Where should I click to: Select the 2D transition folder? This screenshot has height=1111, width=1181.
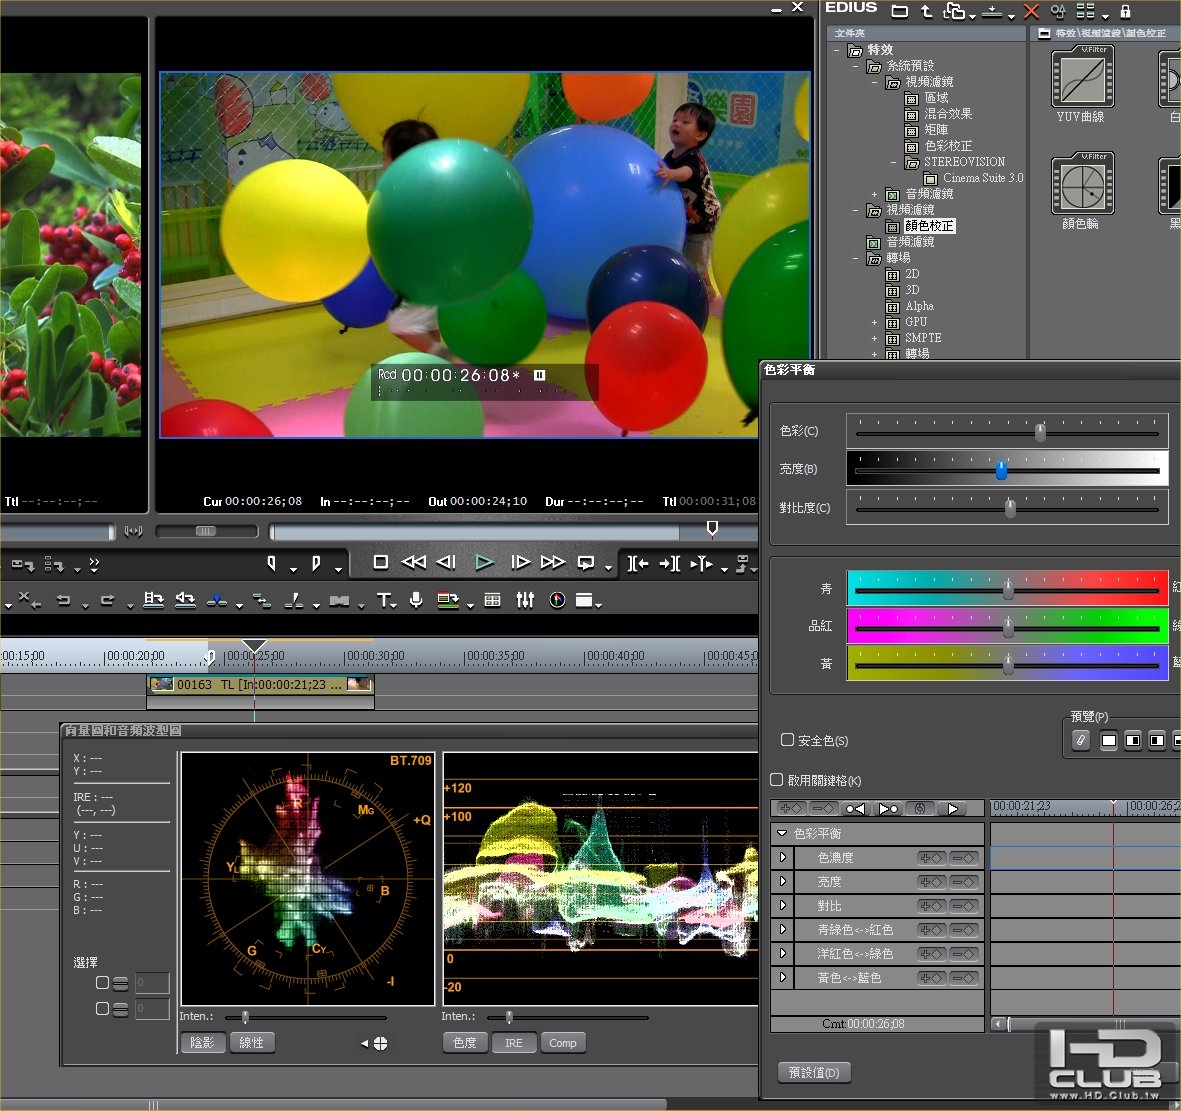click(912, 274)
